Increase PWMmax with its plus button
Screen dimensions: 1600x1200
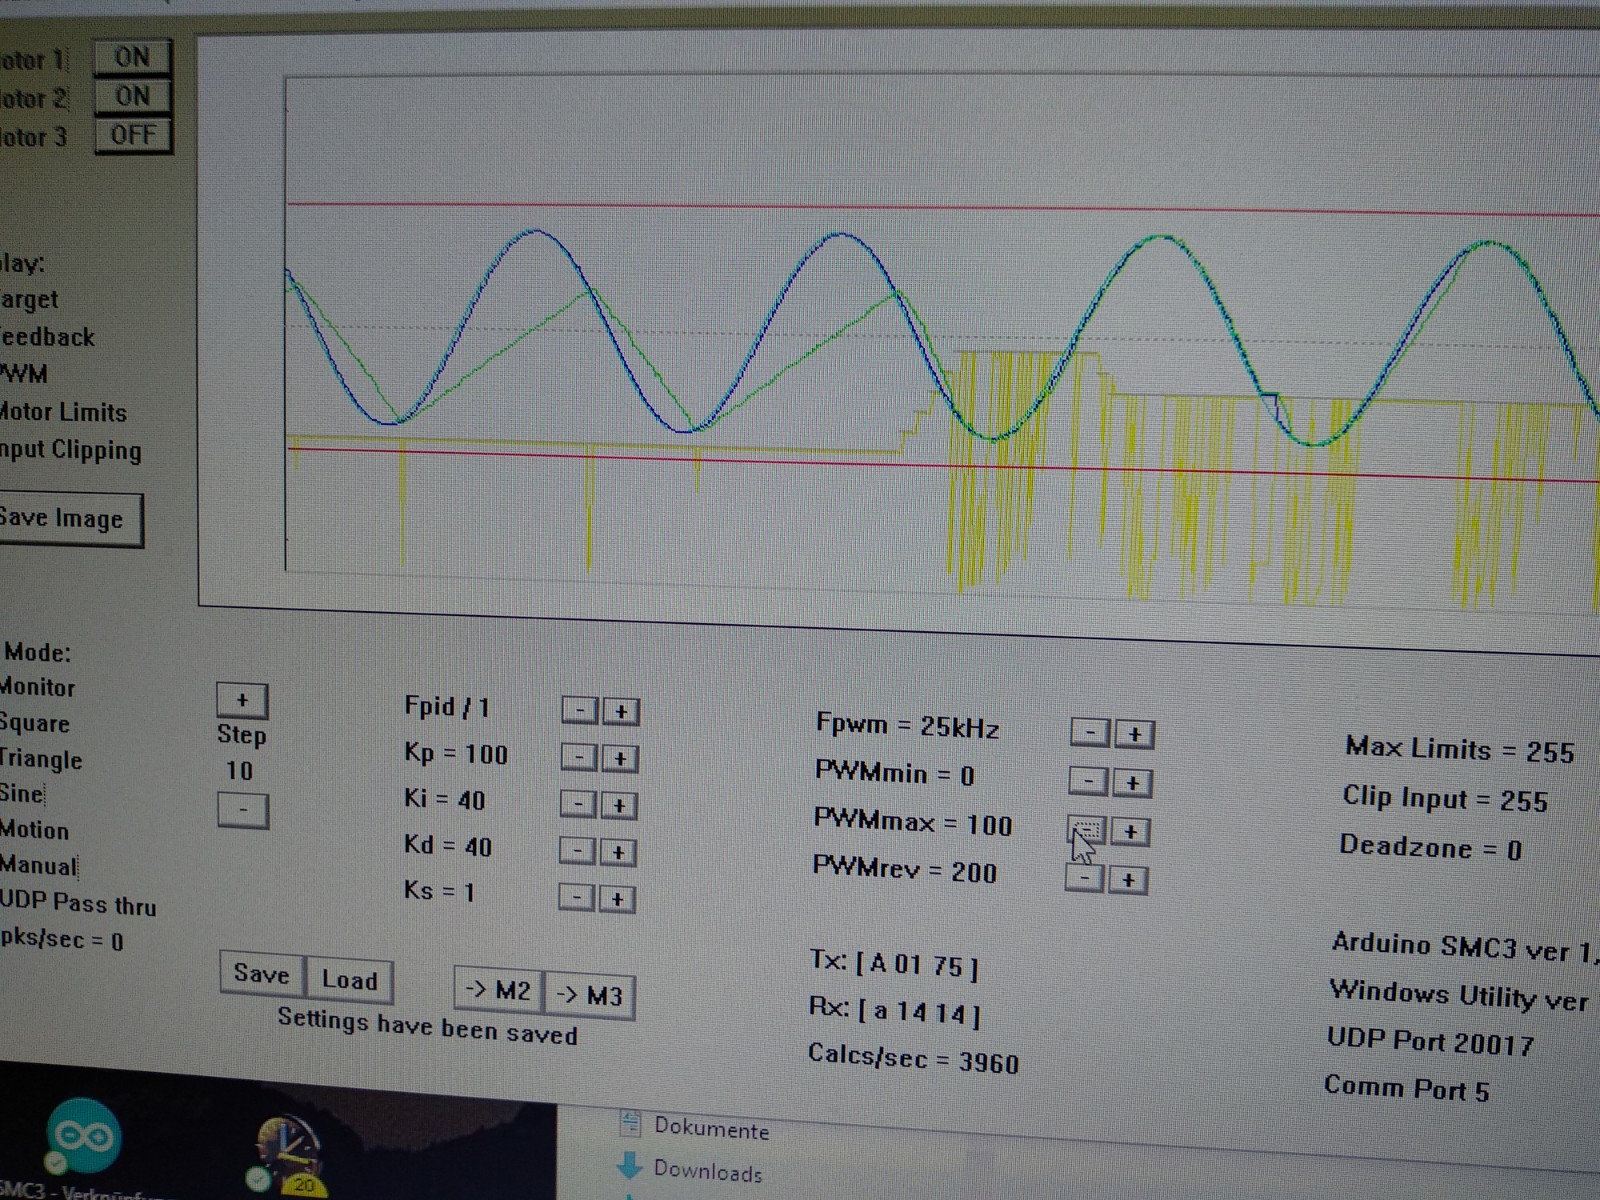pyautogui.click(x=1130, y=831)
